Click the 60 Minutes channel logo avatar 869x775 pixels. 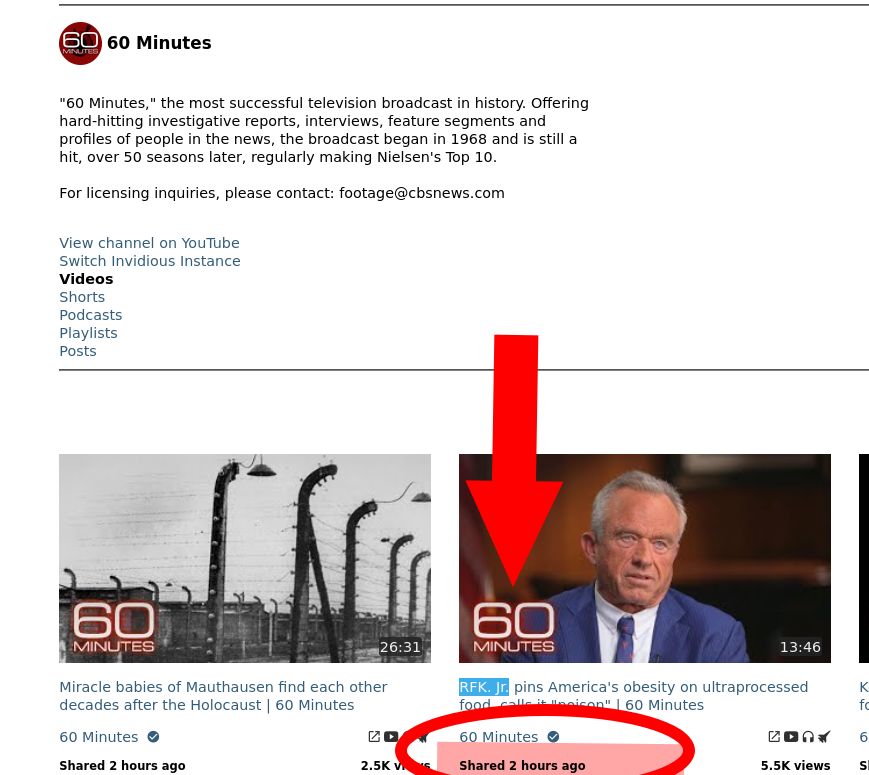point(80,43)
